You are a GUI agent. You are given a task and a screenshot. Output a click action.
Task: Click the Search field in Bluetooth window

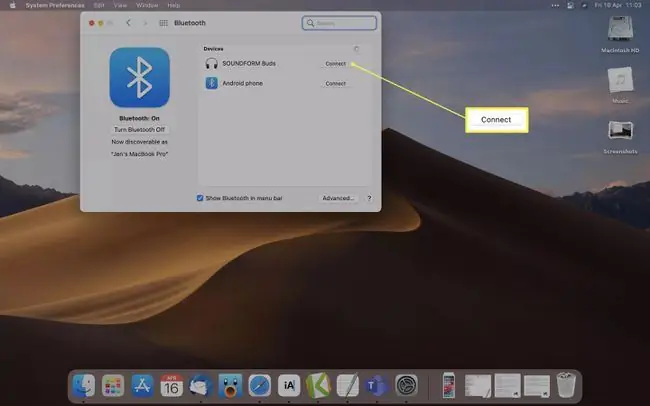click(339, 23)
